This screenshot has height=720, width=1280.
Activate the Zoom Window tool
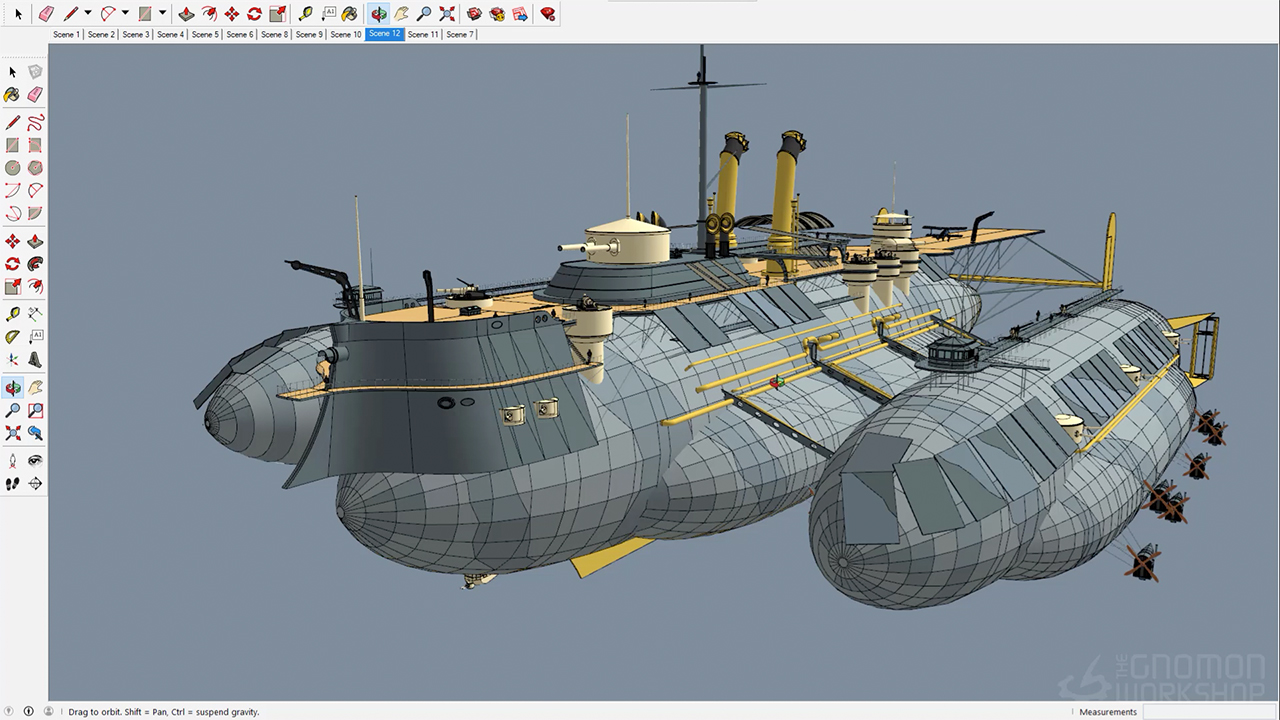(x=35, y=410)
